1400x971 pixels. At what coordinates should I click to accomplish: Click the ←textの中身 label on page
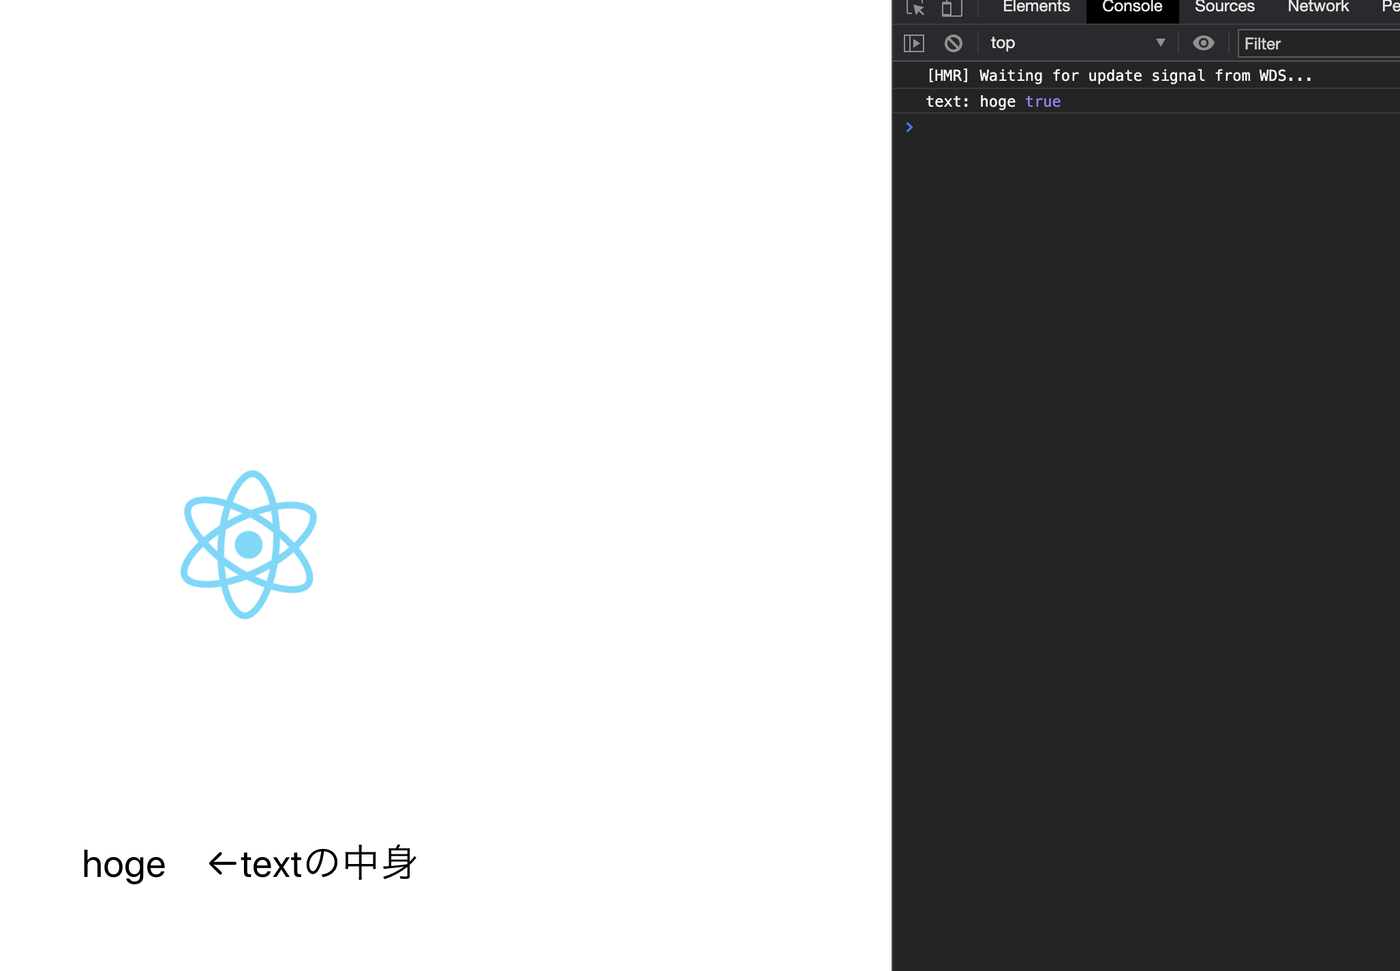pos(313,863)
